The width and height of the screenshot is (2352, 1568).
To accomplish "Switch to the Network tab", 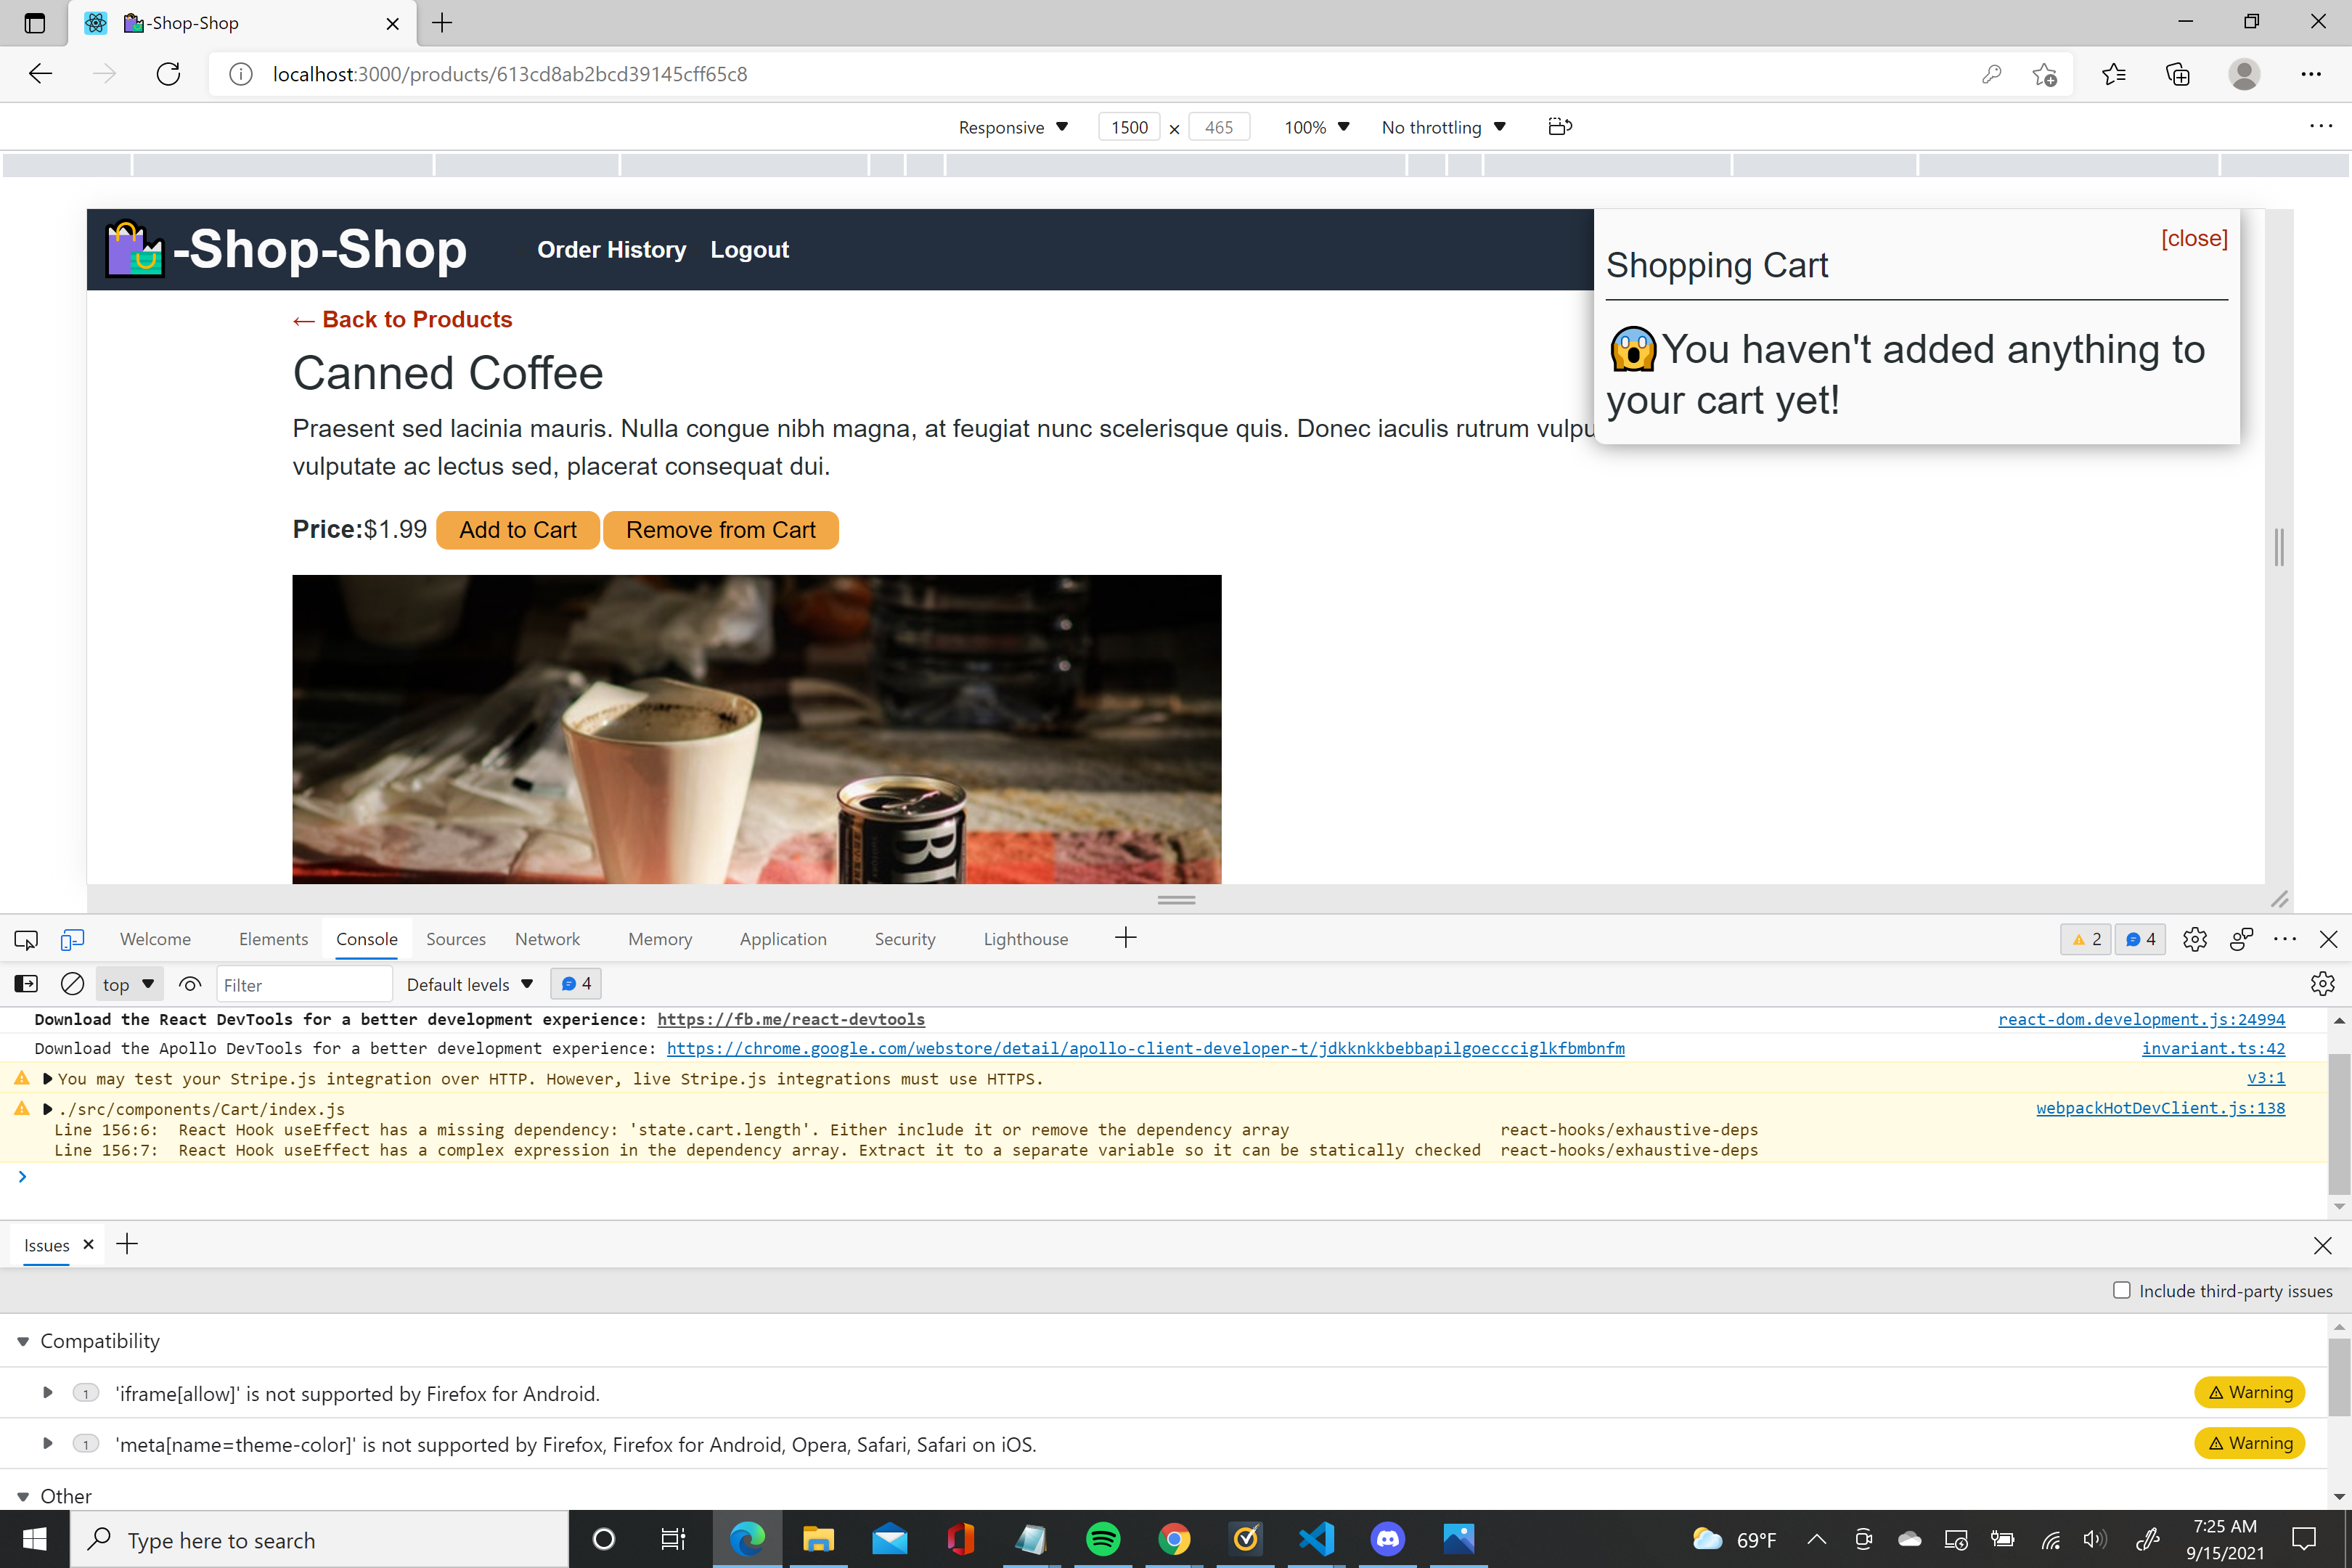I will [547, 939].
